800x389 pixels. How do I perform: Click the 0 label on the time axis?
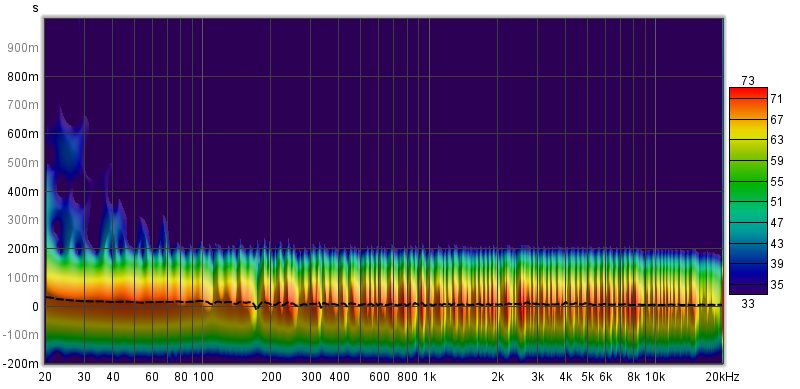coord(36,307)
